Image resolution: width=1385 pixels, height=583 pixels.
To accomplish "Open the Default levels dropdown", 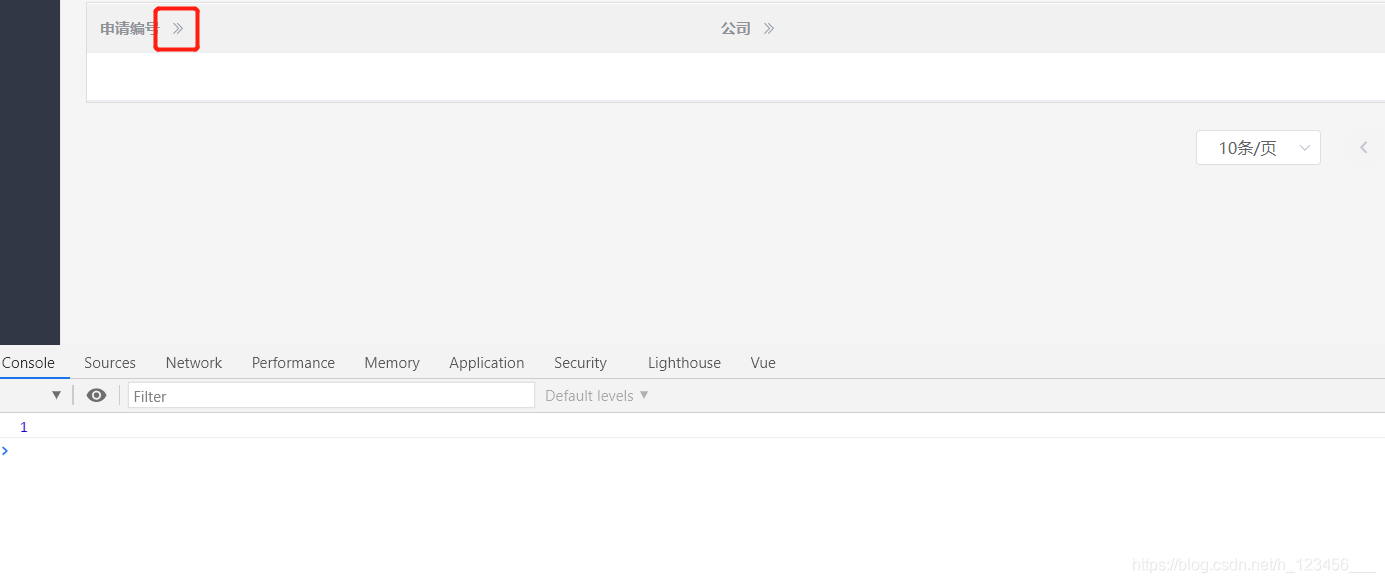I will coord(597,396).
